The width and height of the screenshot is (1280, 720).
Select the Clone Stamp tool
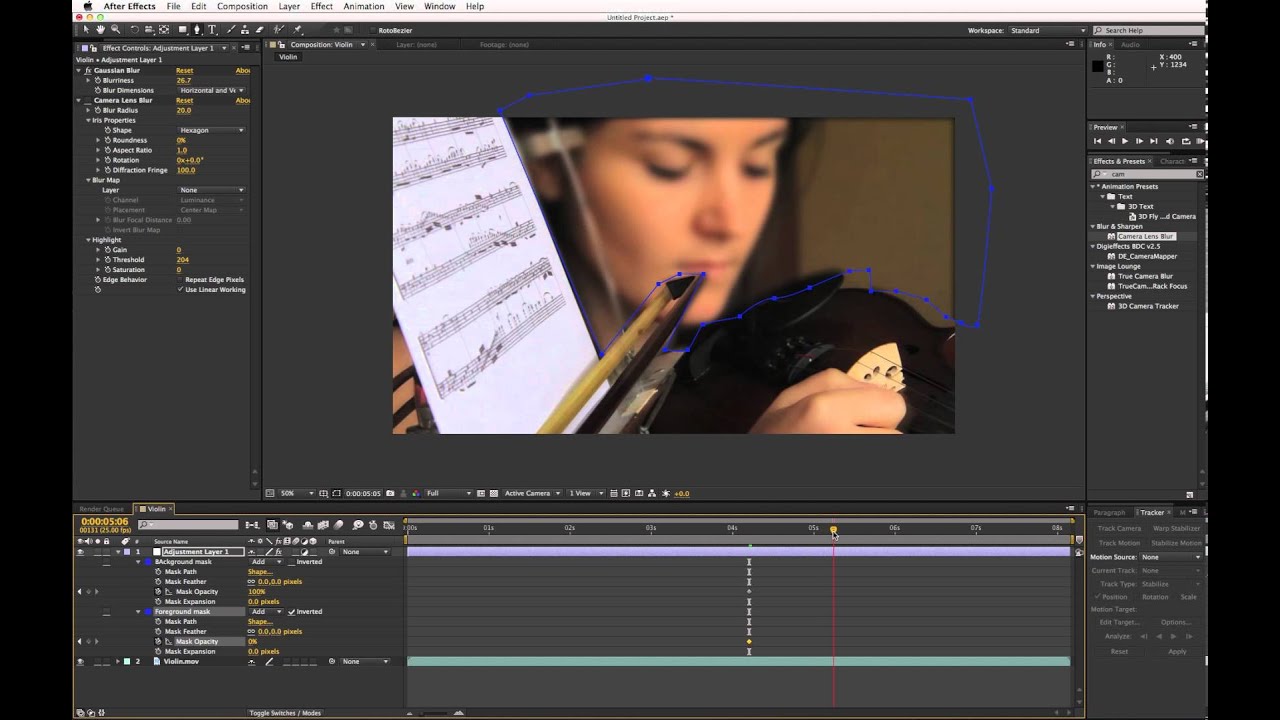pyautogui.click(x=244, y=30)
